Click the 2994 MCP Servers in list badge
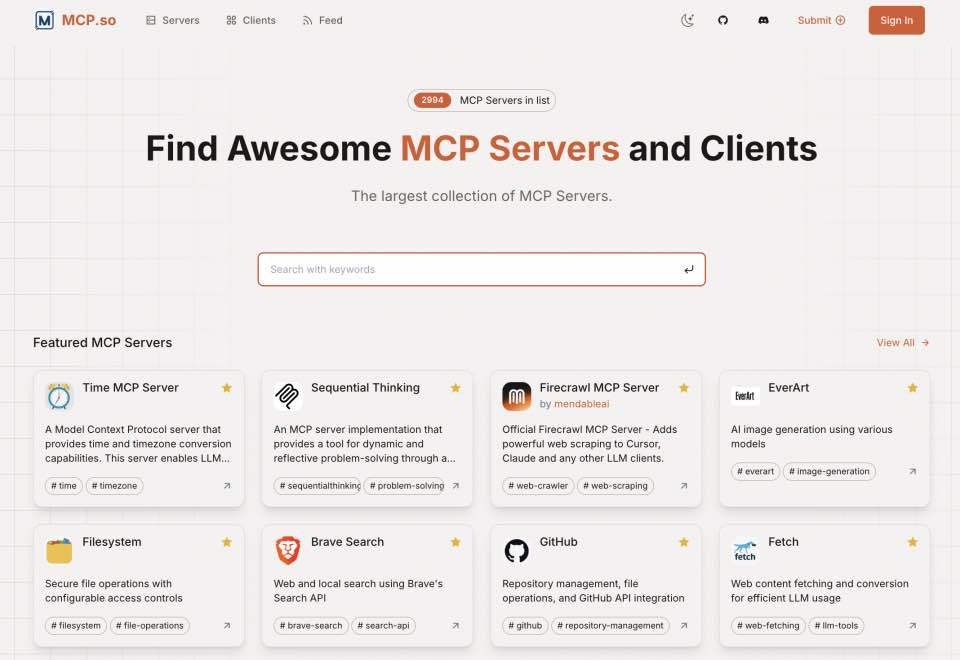This screenshot has width=960, height=660. point(481,100)
